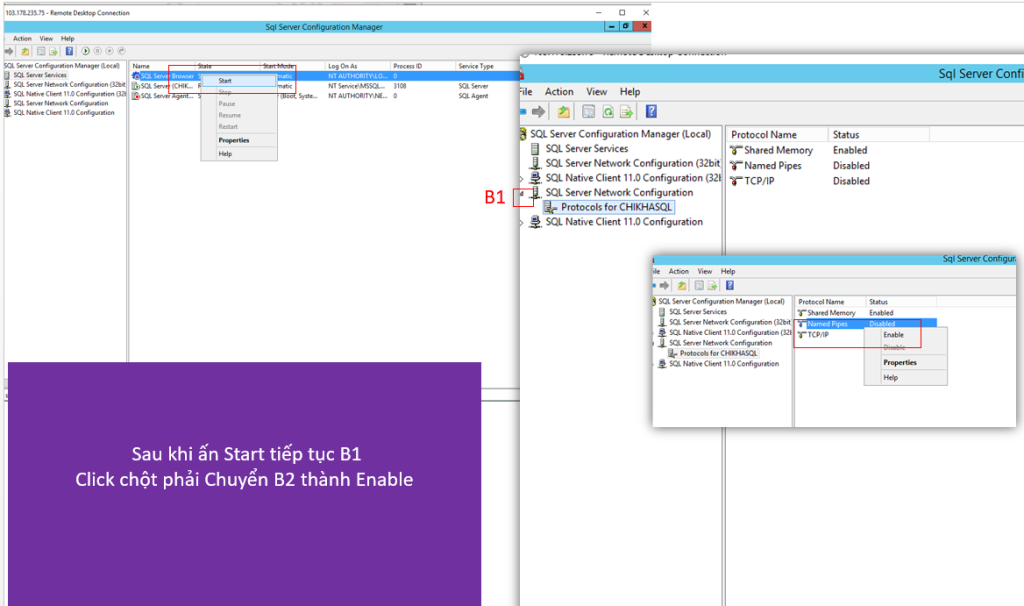Open Help menu in services window
The height and width of the screenshot is (606, 1024).
pyautogui.click(x=67, y=39)
